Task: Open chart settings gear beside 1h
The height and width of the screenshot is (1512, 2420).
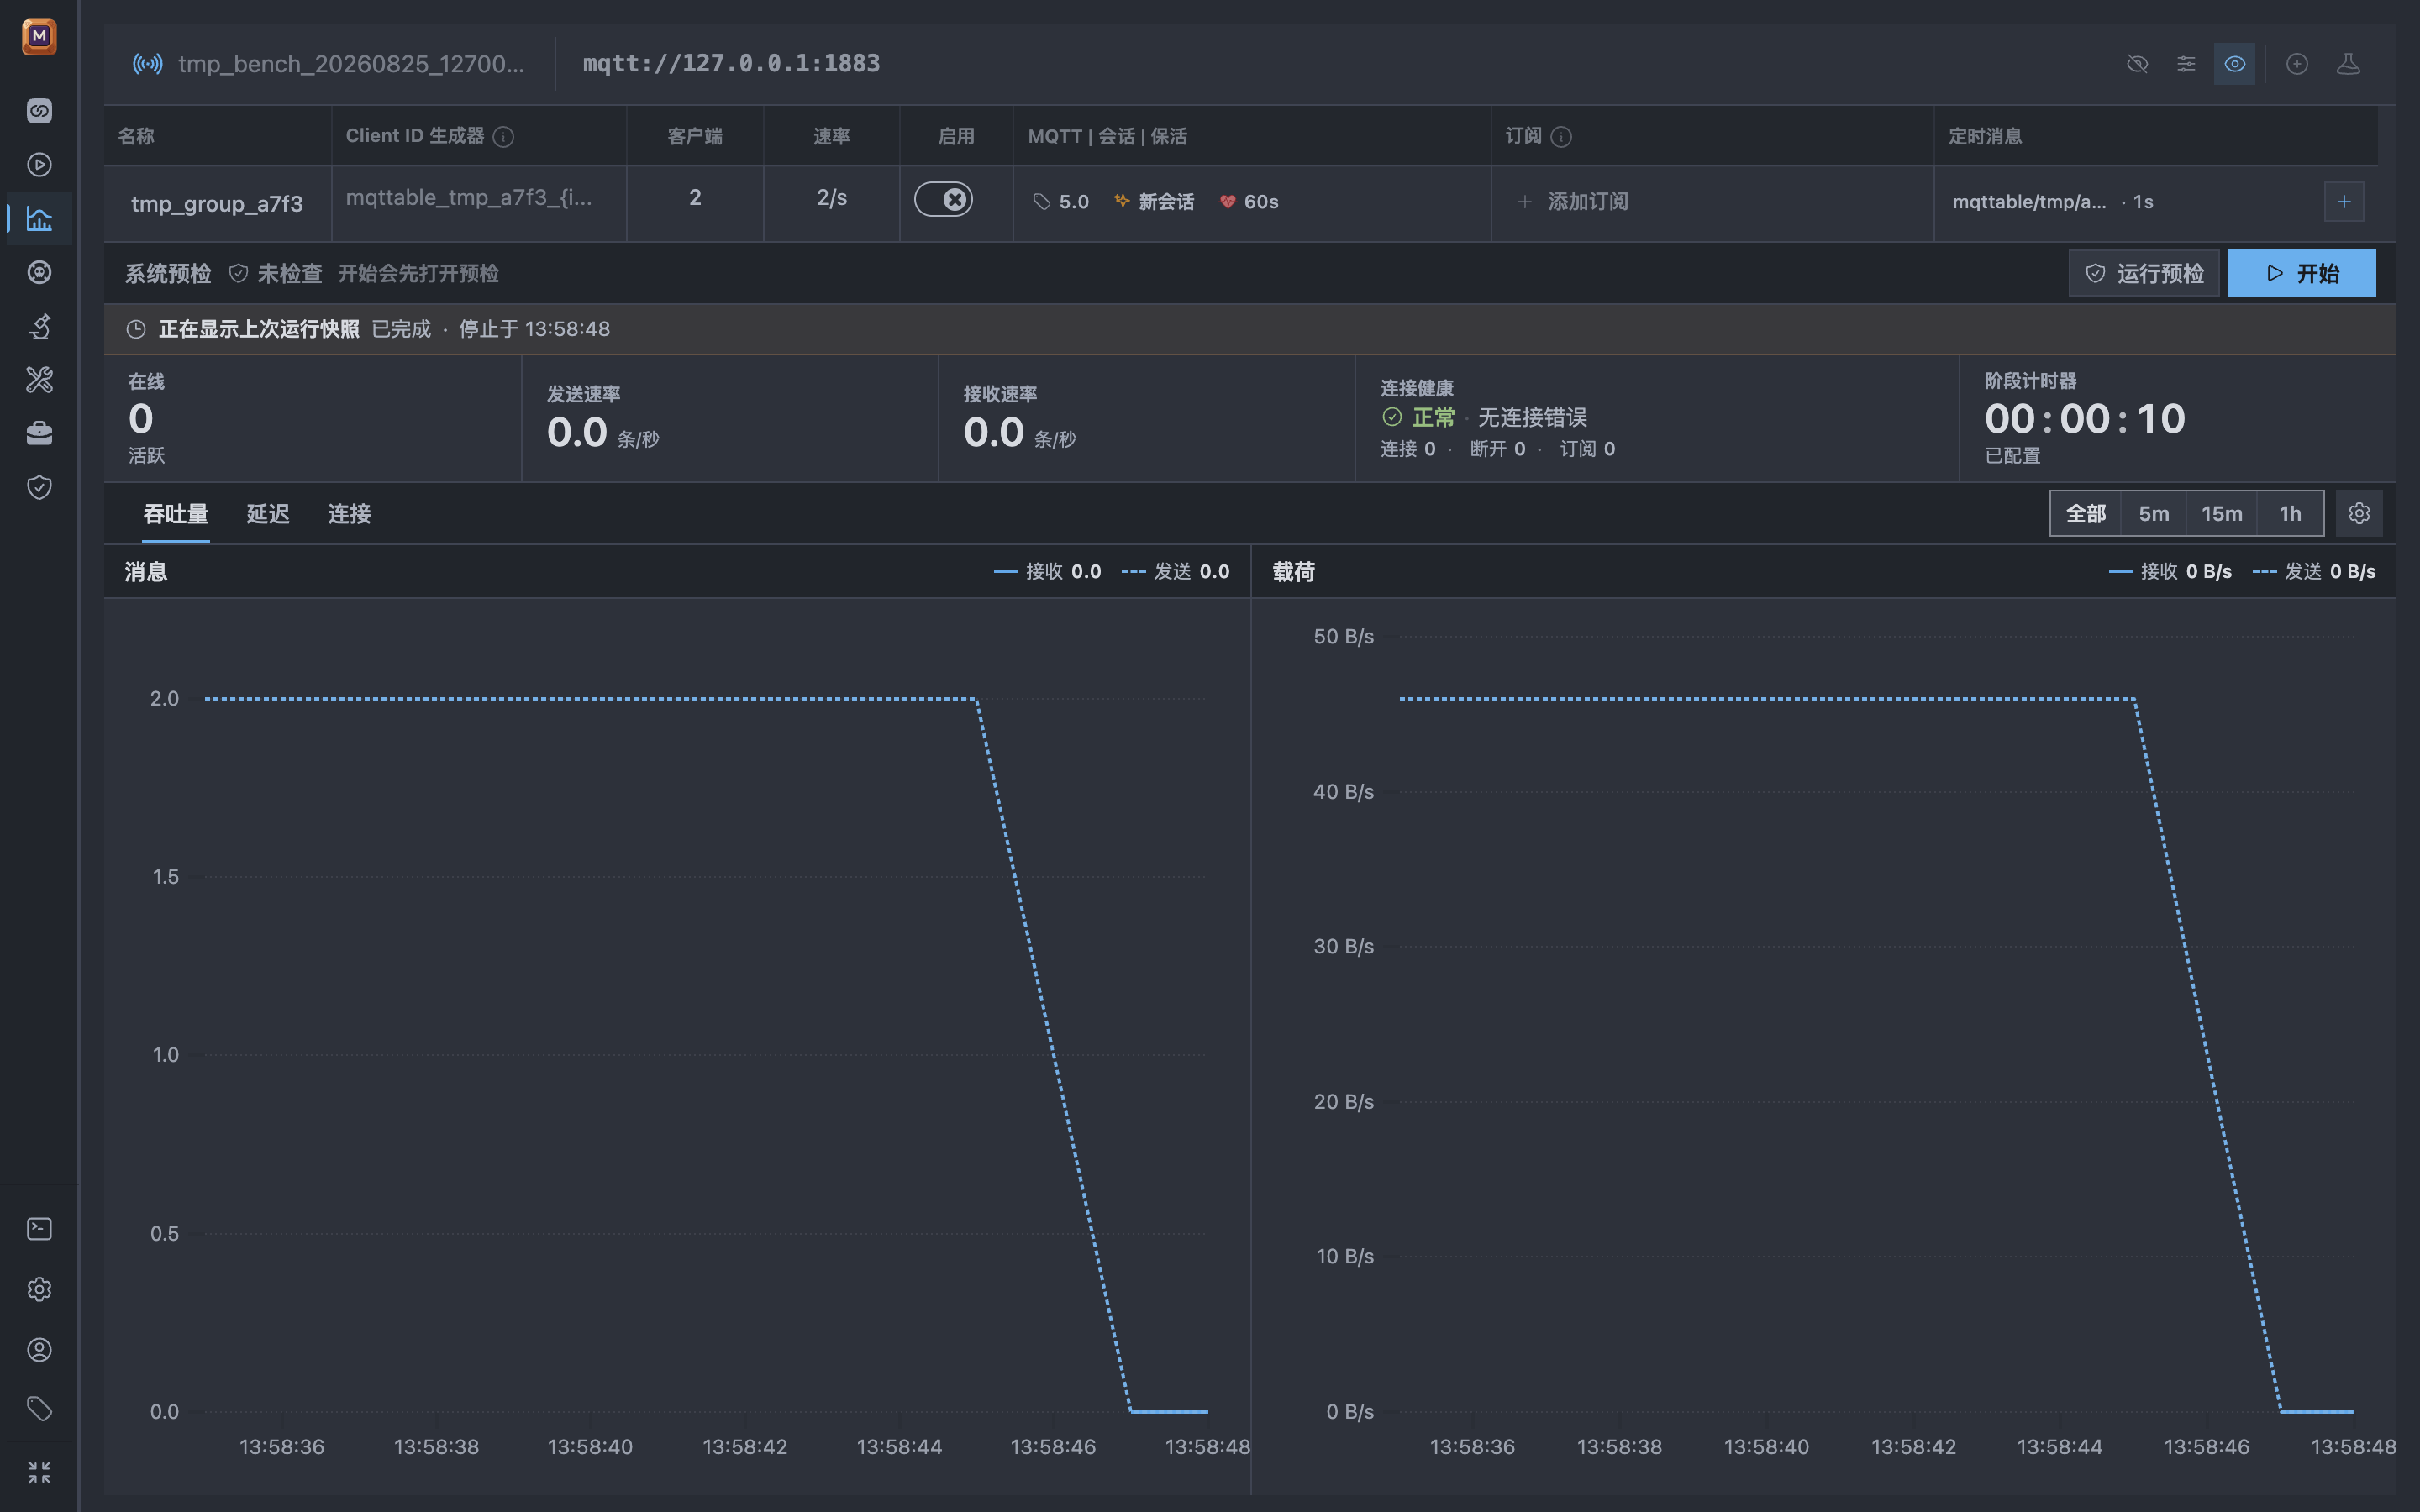Action: (x=2359, y=513)
